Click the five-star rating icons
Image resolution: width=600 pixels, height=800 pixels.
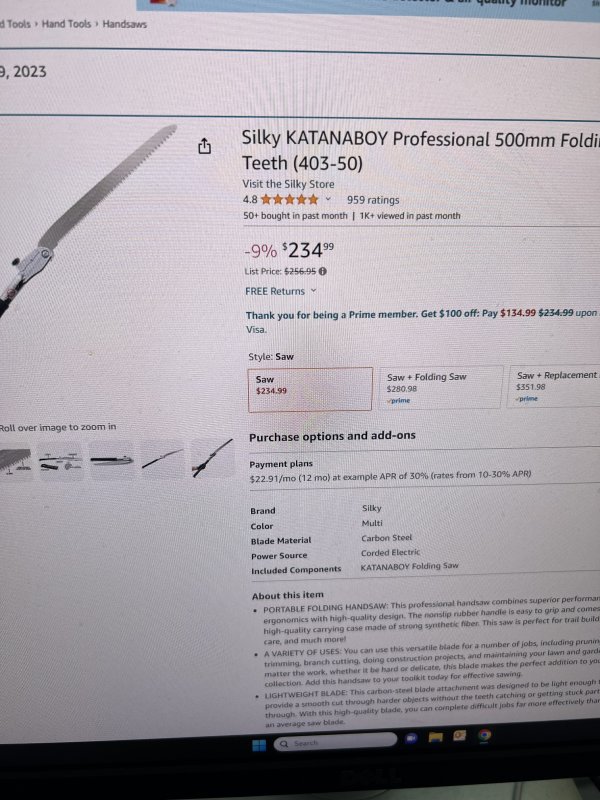click(289, 199)
